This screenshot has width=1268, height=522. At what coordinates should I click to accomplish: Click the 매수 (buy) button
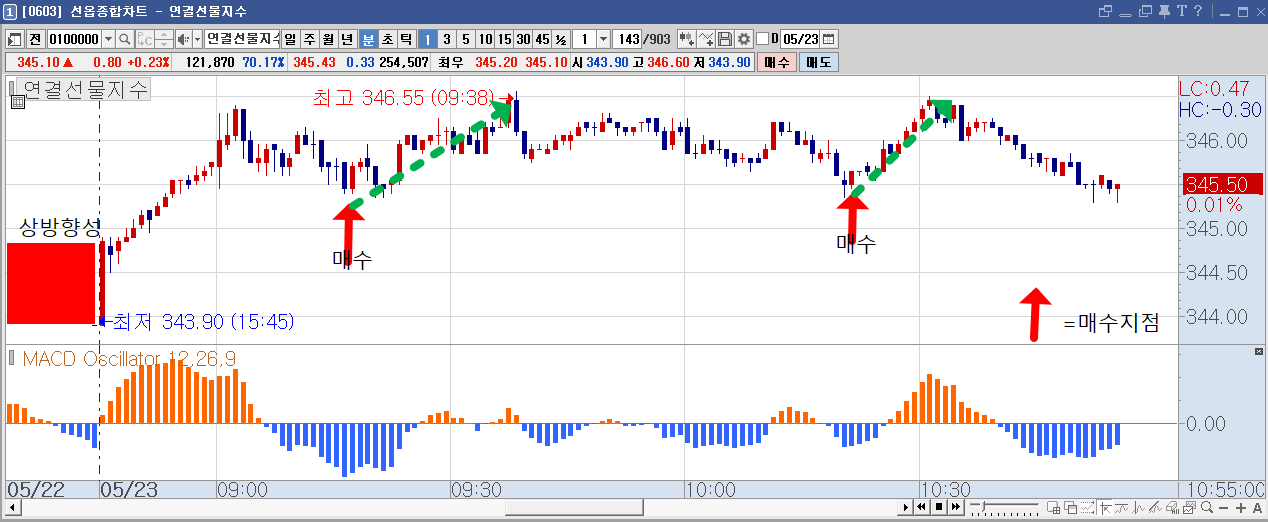point(776,62)
